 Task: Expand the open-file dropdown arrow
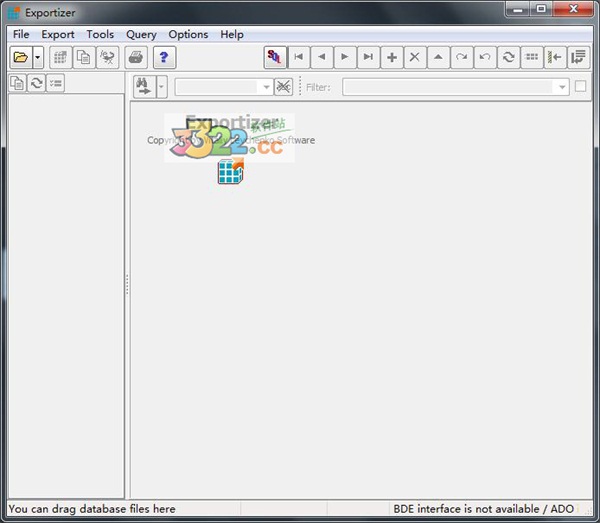(x=38, y=57)
